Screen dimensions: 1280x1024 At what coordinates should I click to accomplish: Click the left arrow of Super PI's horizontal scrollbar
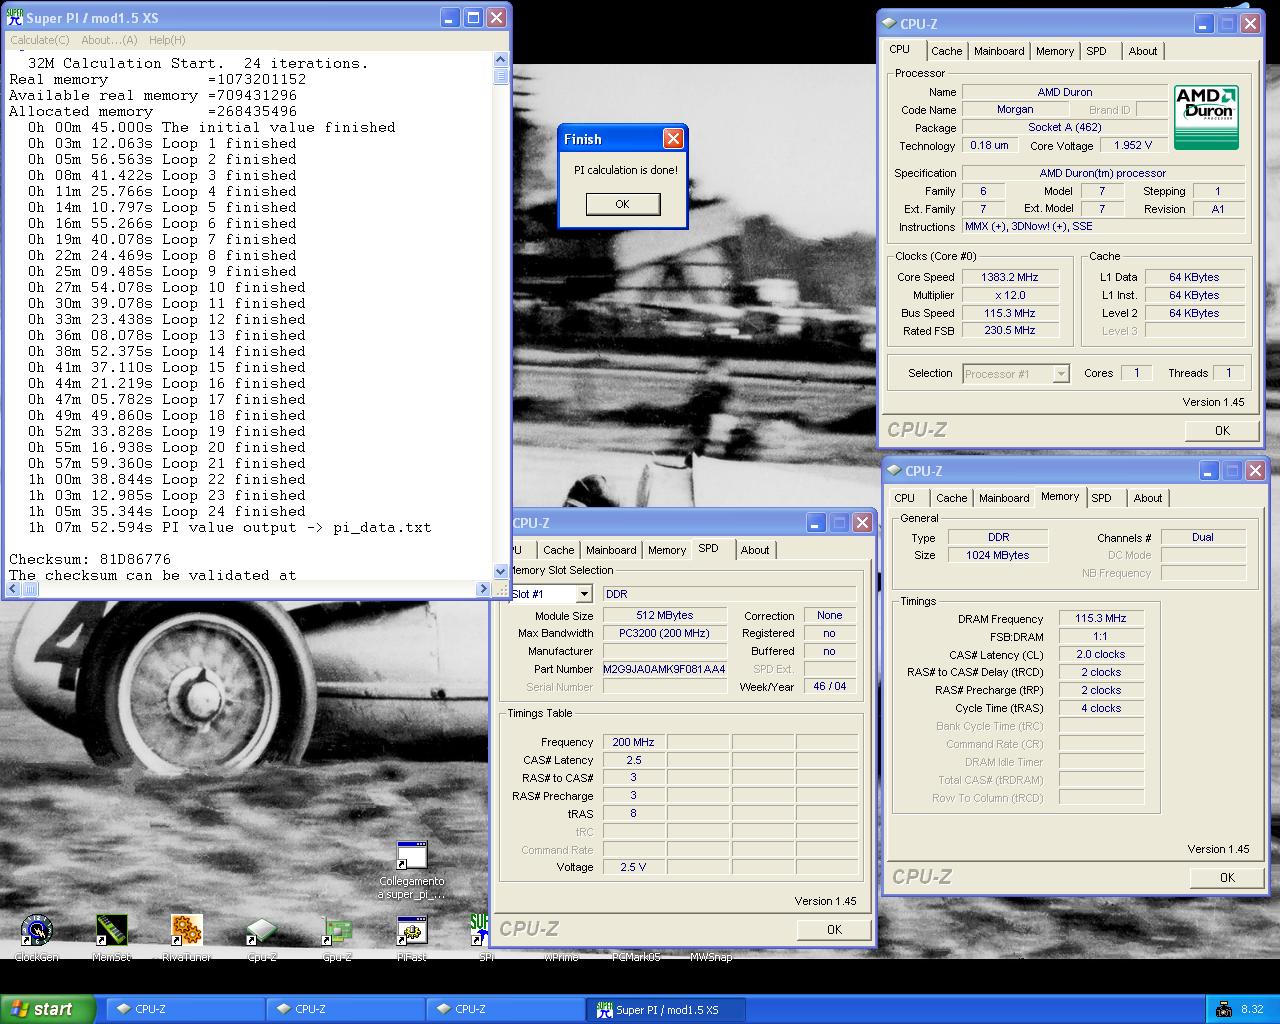coord(15,589)
